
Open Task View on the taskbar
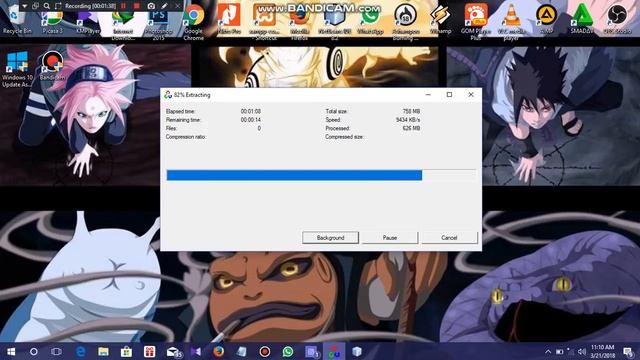click(x=56, y=351)
